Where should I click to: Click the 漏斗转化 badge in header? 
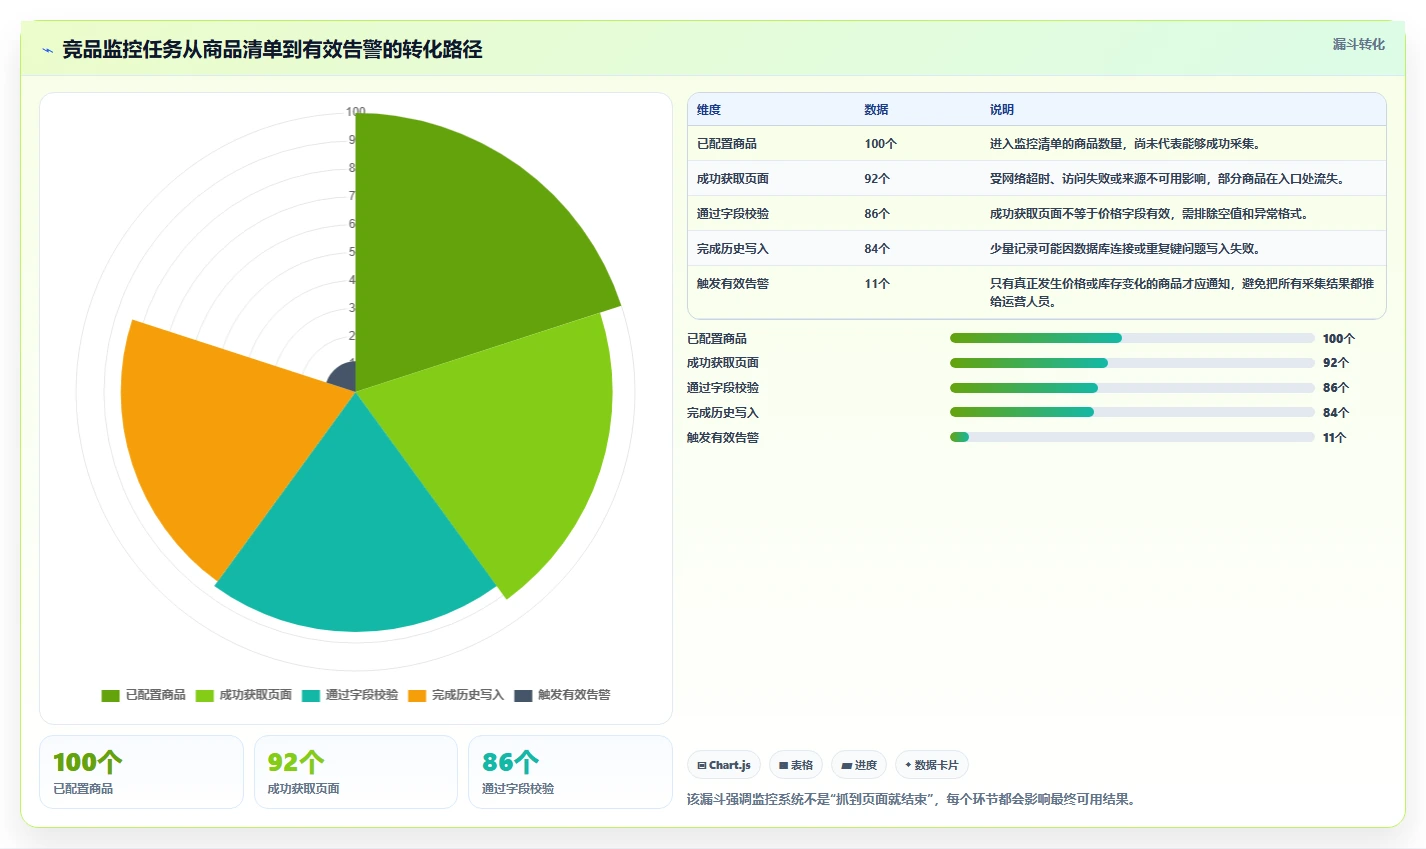1358,44
